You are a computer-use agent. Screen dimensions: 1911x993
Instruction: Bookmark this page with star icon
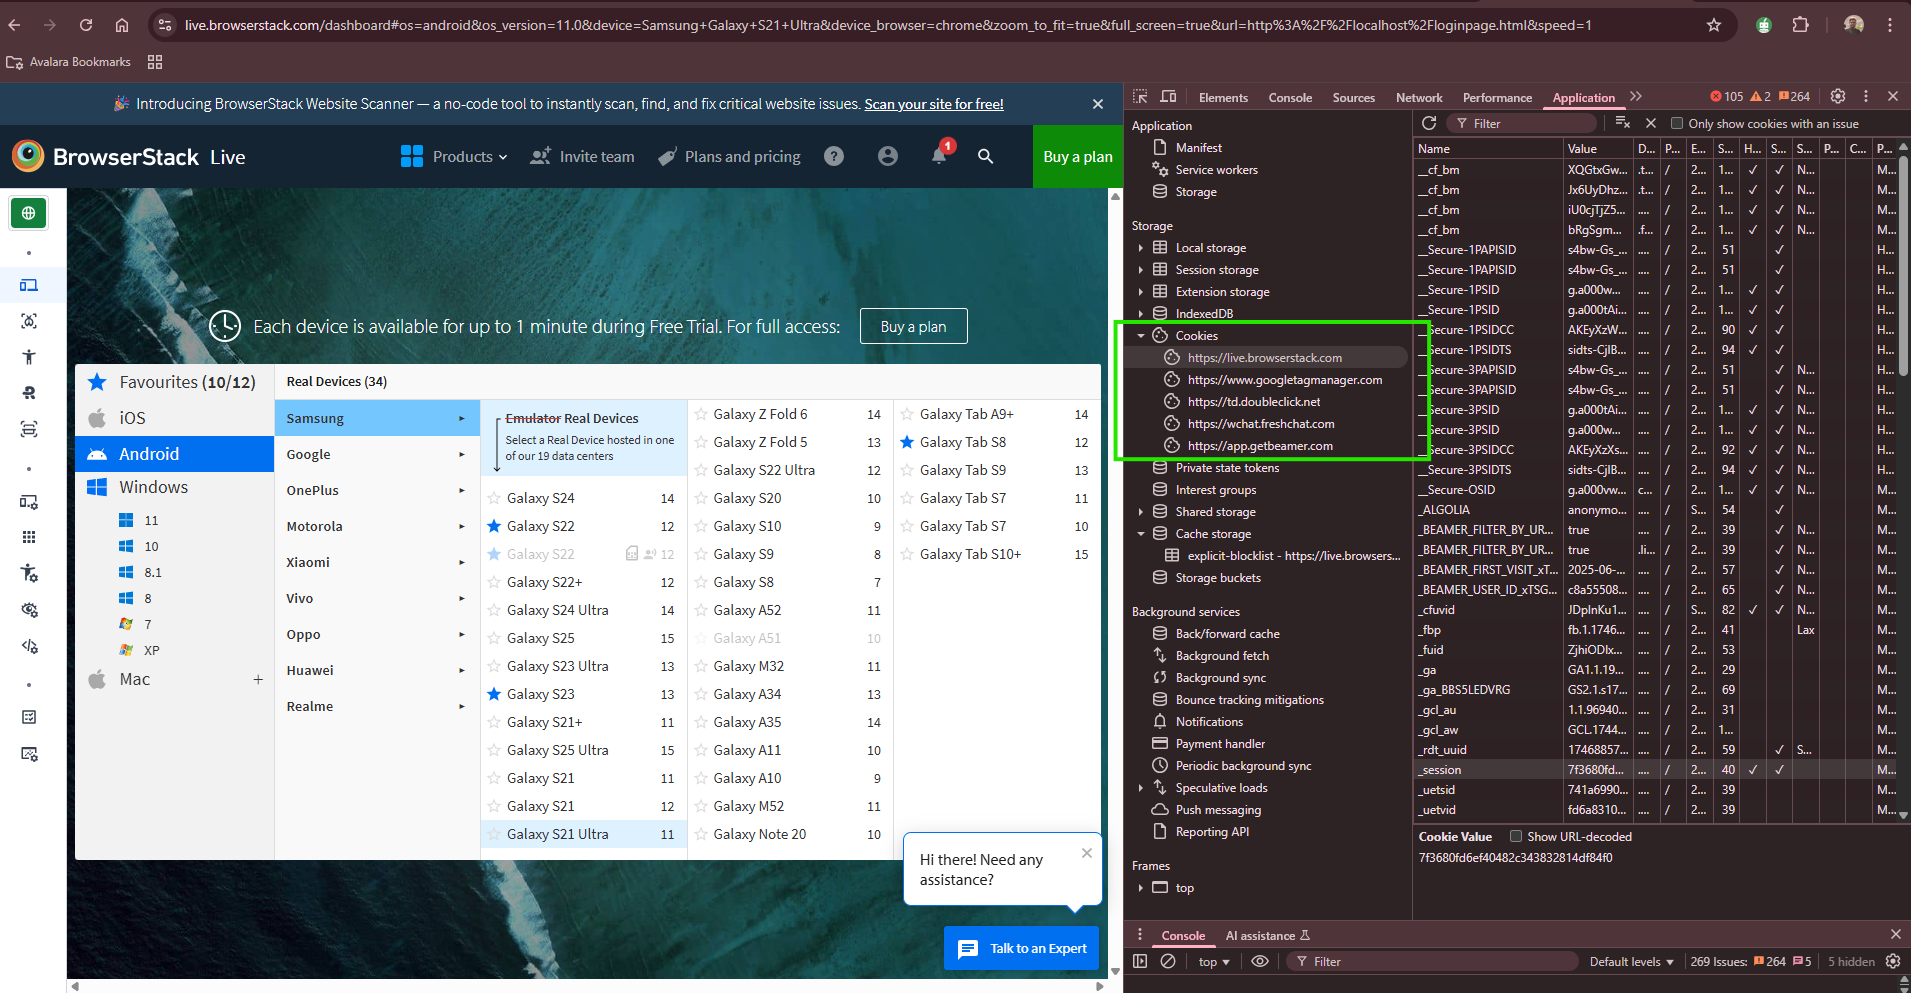pos(1714,25)
